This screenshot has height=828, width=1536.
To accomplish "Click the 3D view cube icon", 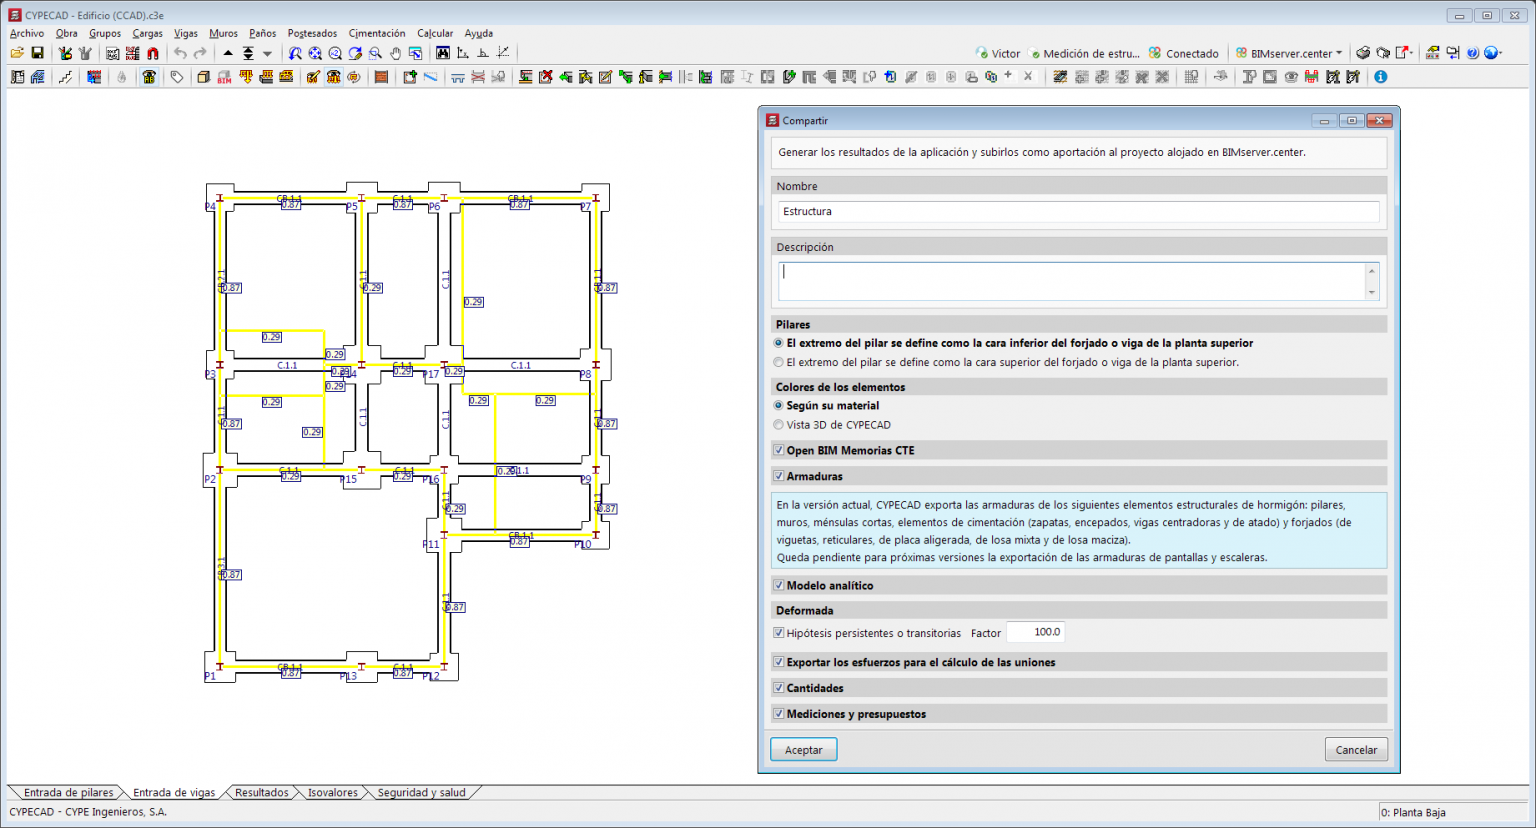I will 203,77.
